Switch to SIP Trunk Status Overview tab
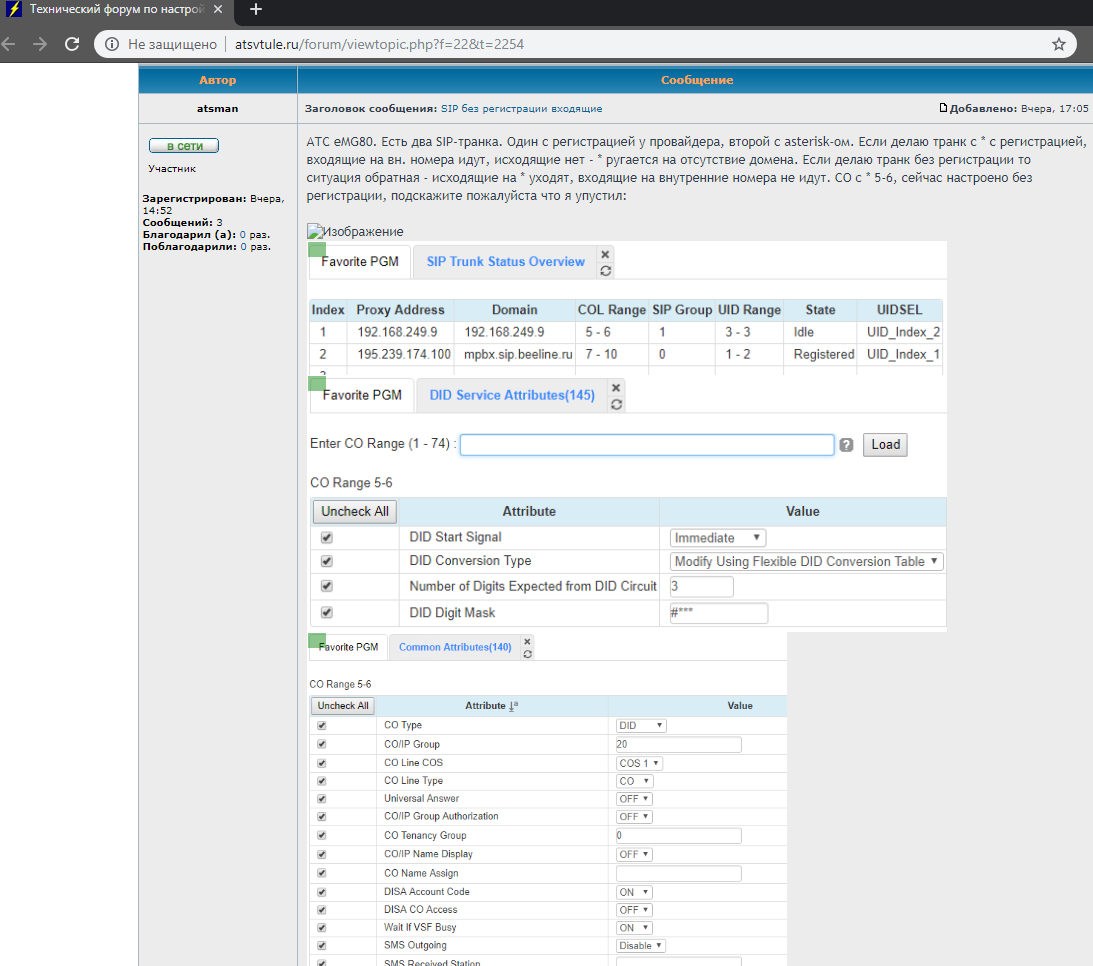This screenshot has width=1093, height=966. click(x=505, y=262)
